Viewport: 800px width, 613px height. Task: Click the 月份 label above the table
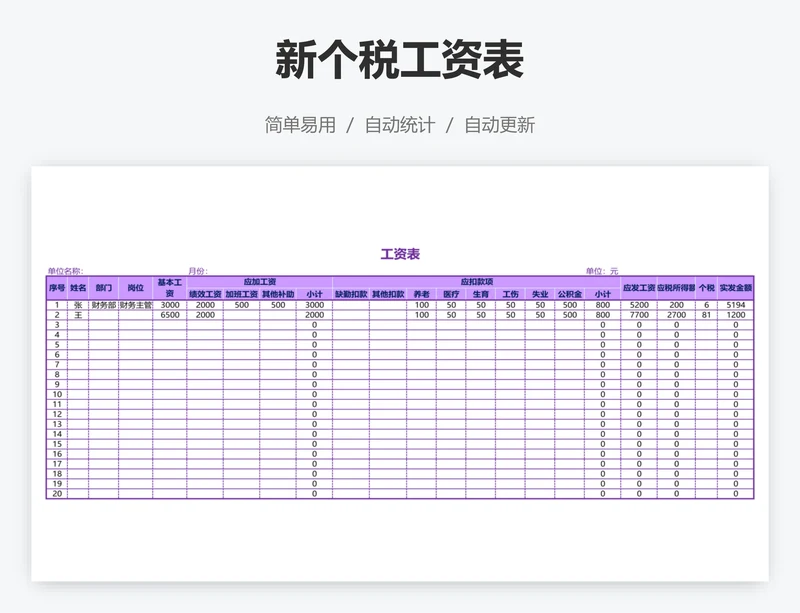(198, 271)
